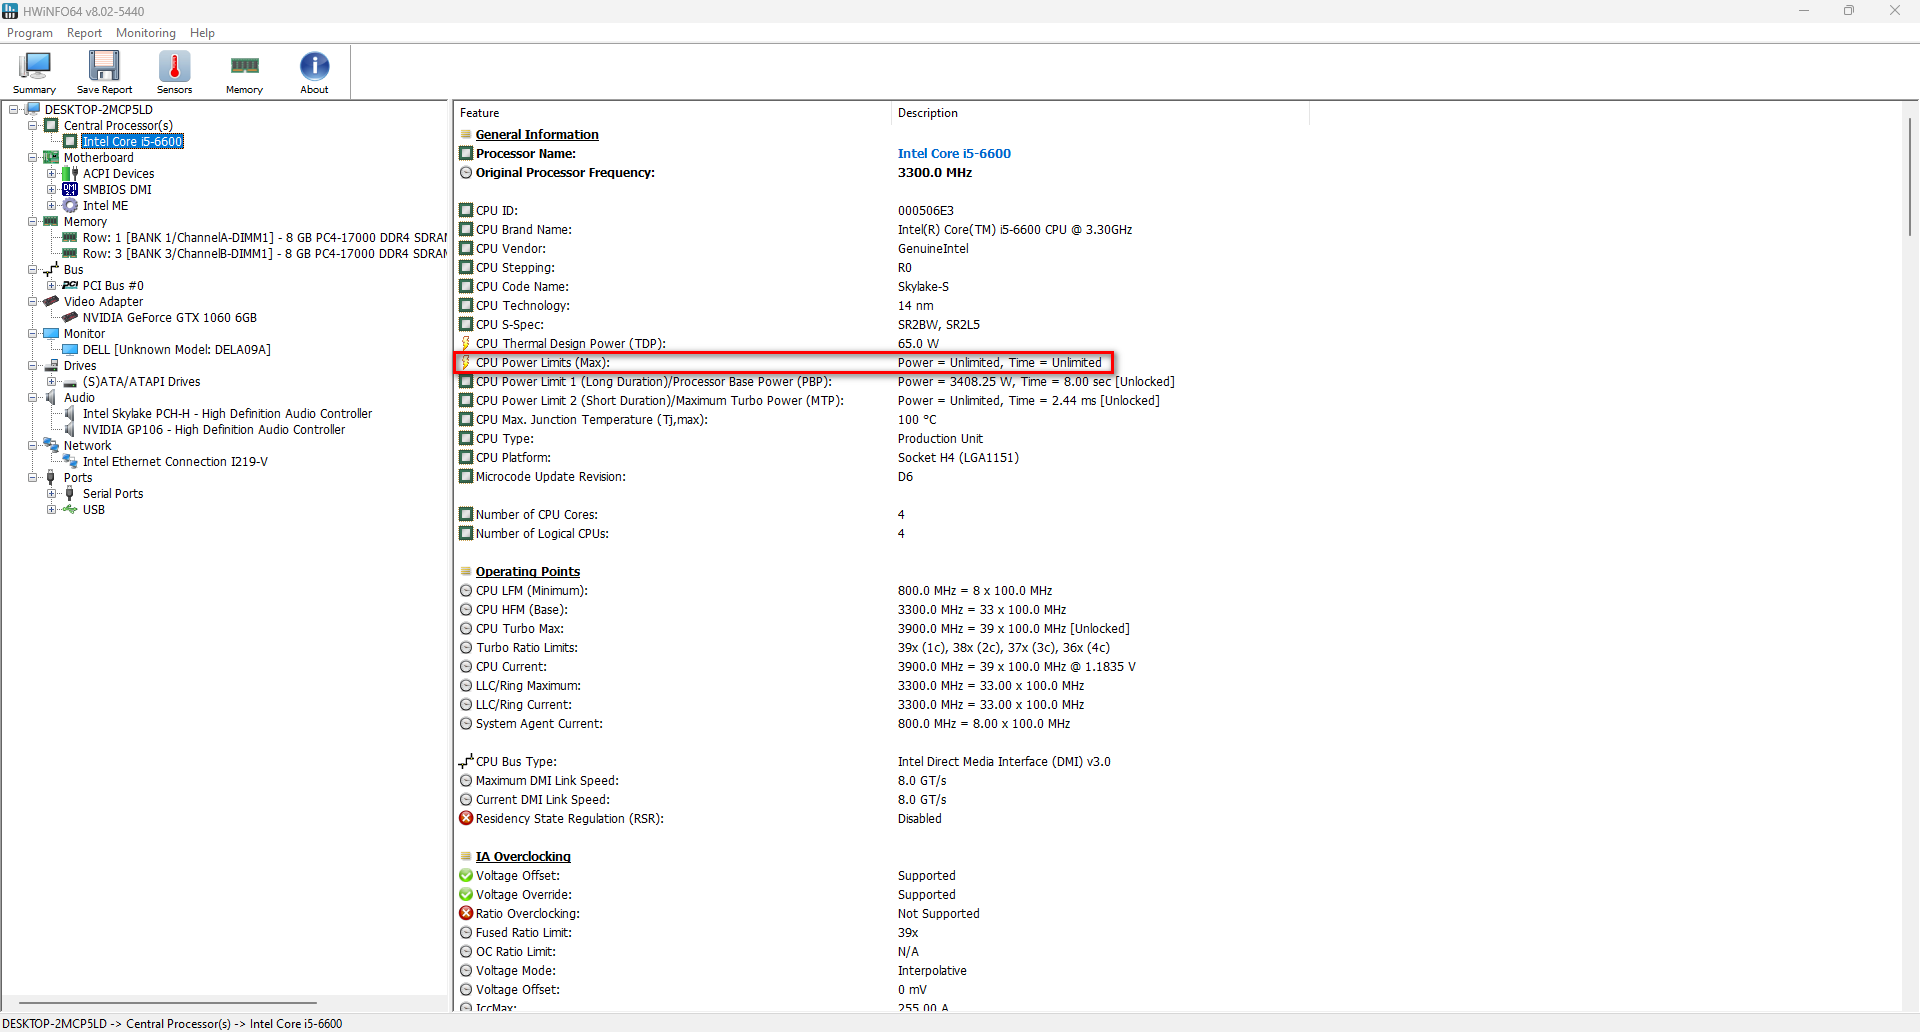Click the Audio speaker icon
1920x1032 pixels.
[51, 397]
